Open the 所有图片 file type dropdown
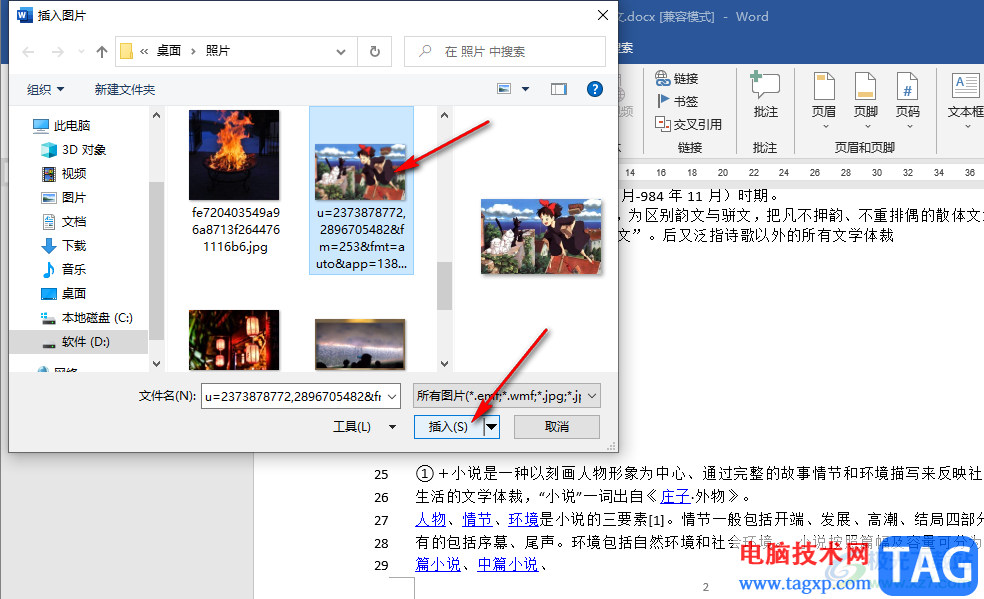Screen dimensions: 984x599 [506, 396]
